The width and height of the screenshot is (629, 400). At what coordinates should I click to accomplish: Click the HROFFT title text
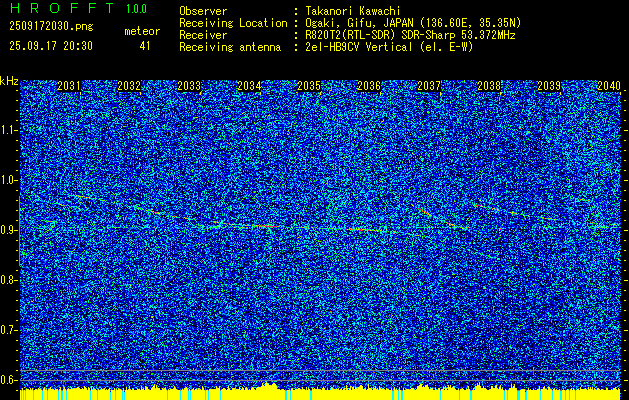pos(61,8)
